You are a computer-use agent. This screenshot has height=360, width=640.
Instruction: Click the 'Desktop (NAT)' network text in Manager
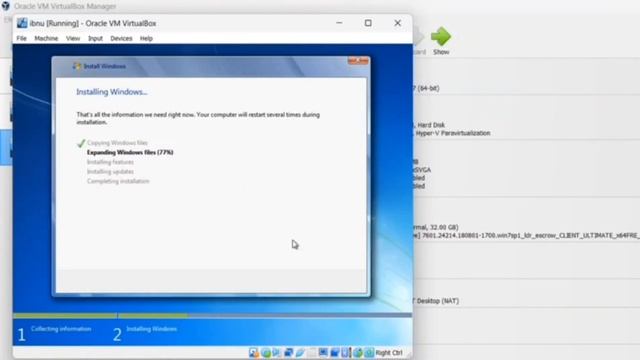[438, 301]
